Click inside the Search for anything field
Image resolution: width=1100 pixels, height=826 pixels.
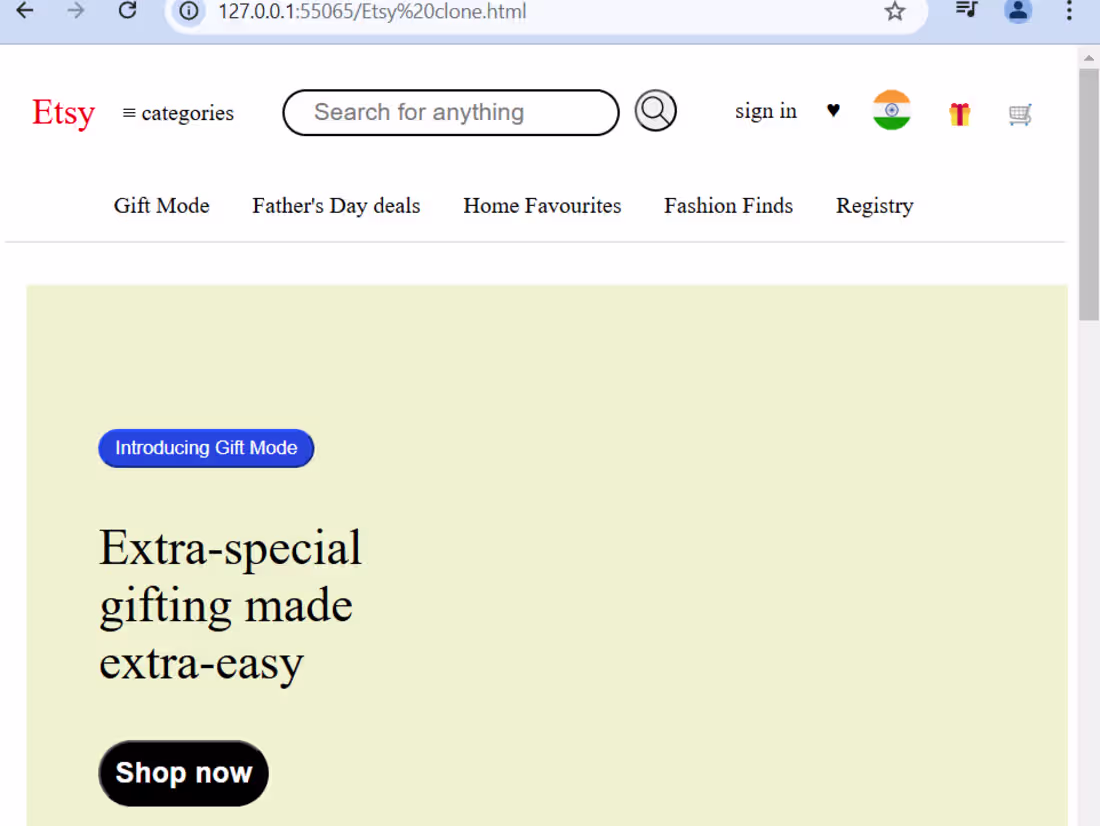click(450, 112)
